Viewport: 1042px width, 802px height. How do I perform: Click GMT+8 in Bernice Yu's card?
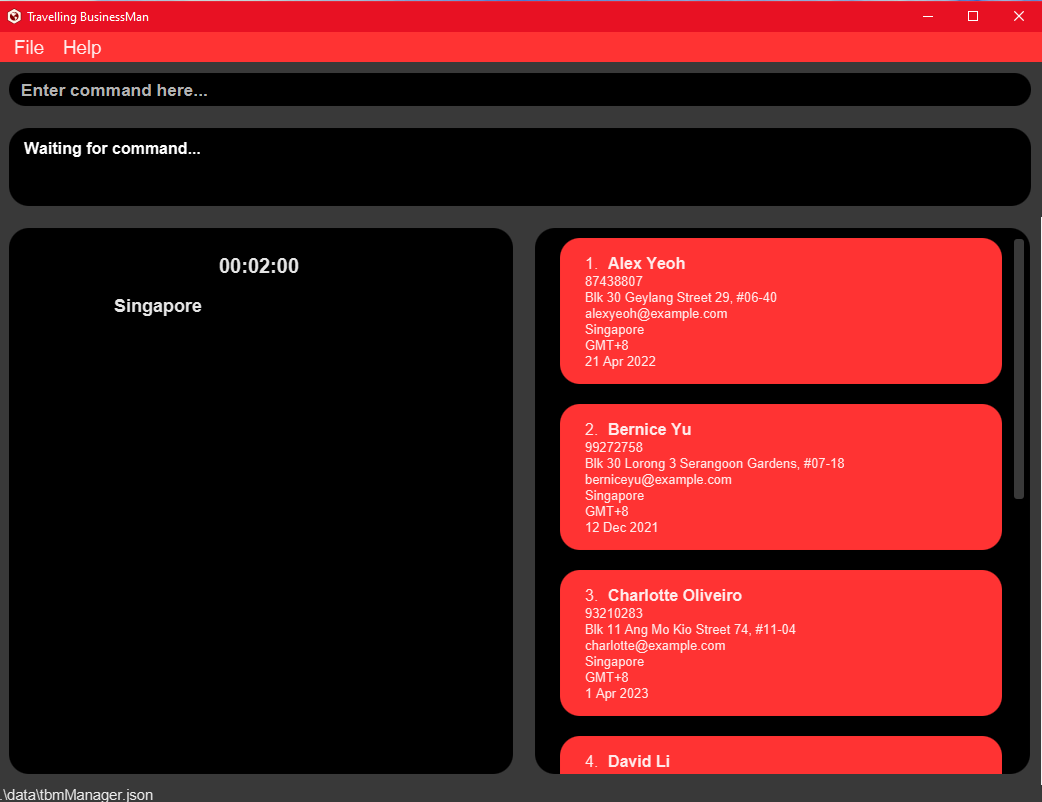[x=606, y=512]
